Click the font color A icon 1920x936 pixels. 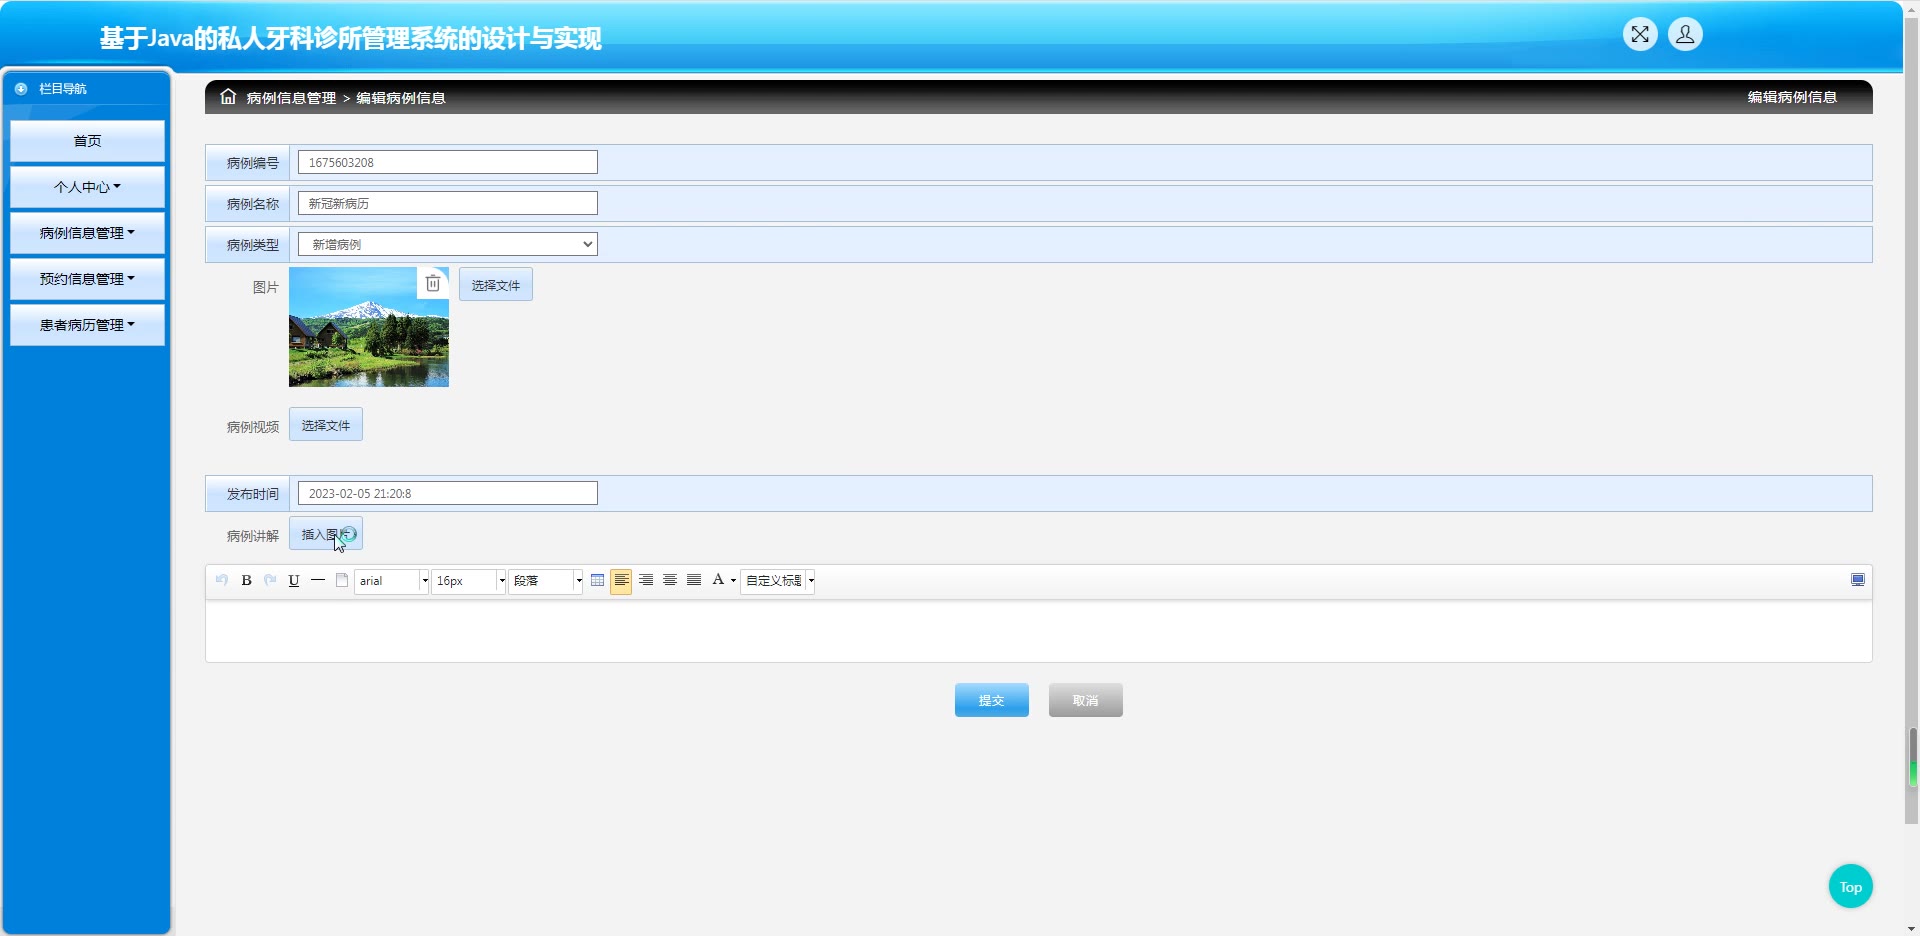click(x=718, y=580)
